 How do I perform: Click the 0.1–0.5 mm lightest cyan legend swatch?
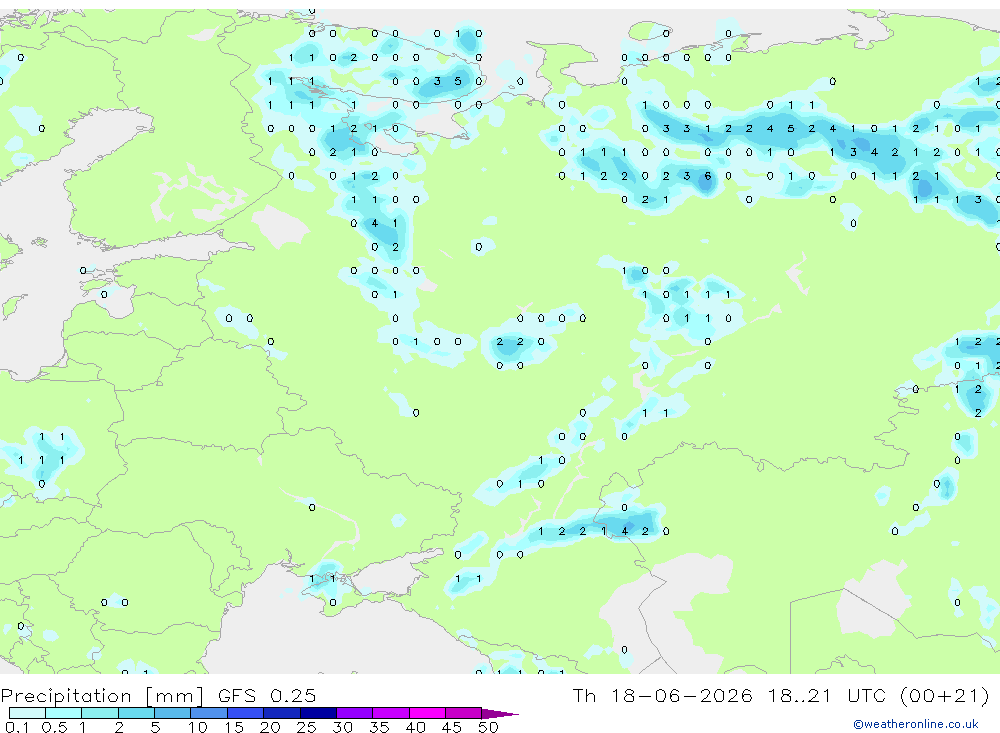click(27, 713)
